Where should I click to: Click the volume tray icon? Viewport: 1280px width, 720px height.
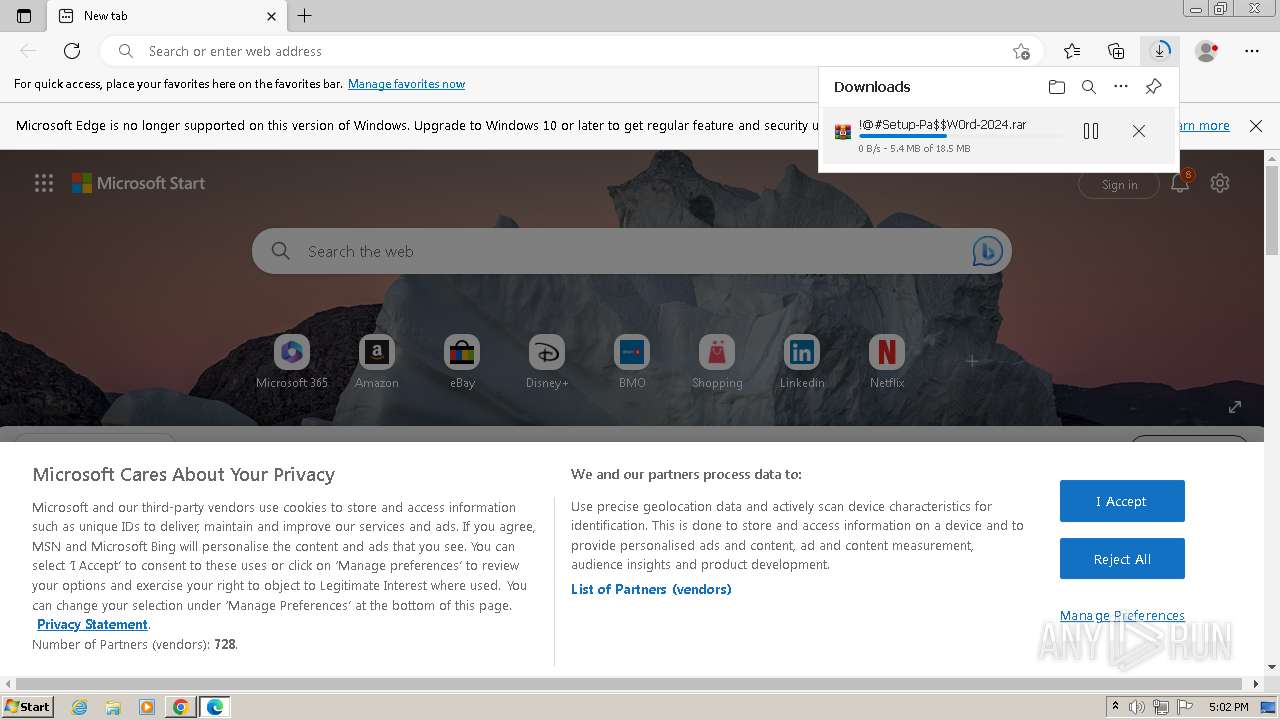[x=1137, y=707]
